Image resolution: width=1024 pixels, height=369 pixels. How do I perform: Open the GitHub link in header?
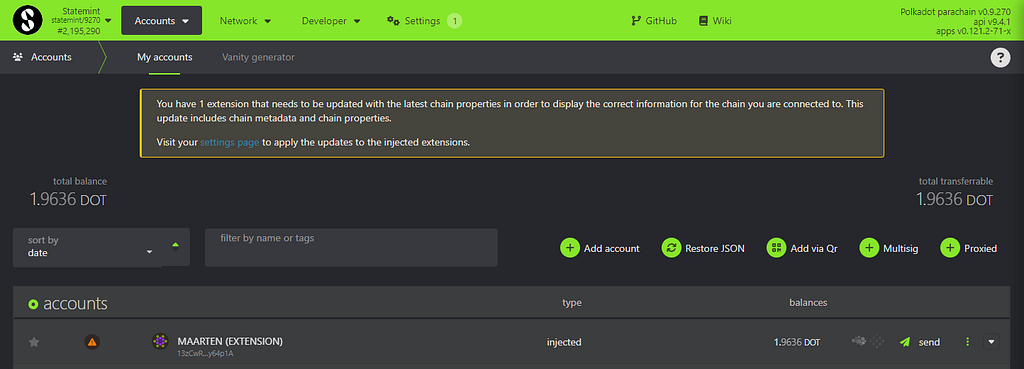[654, 21]
